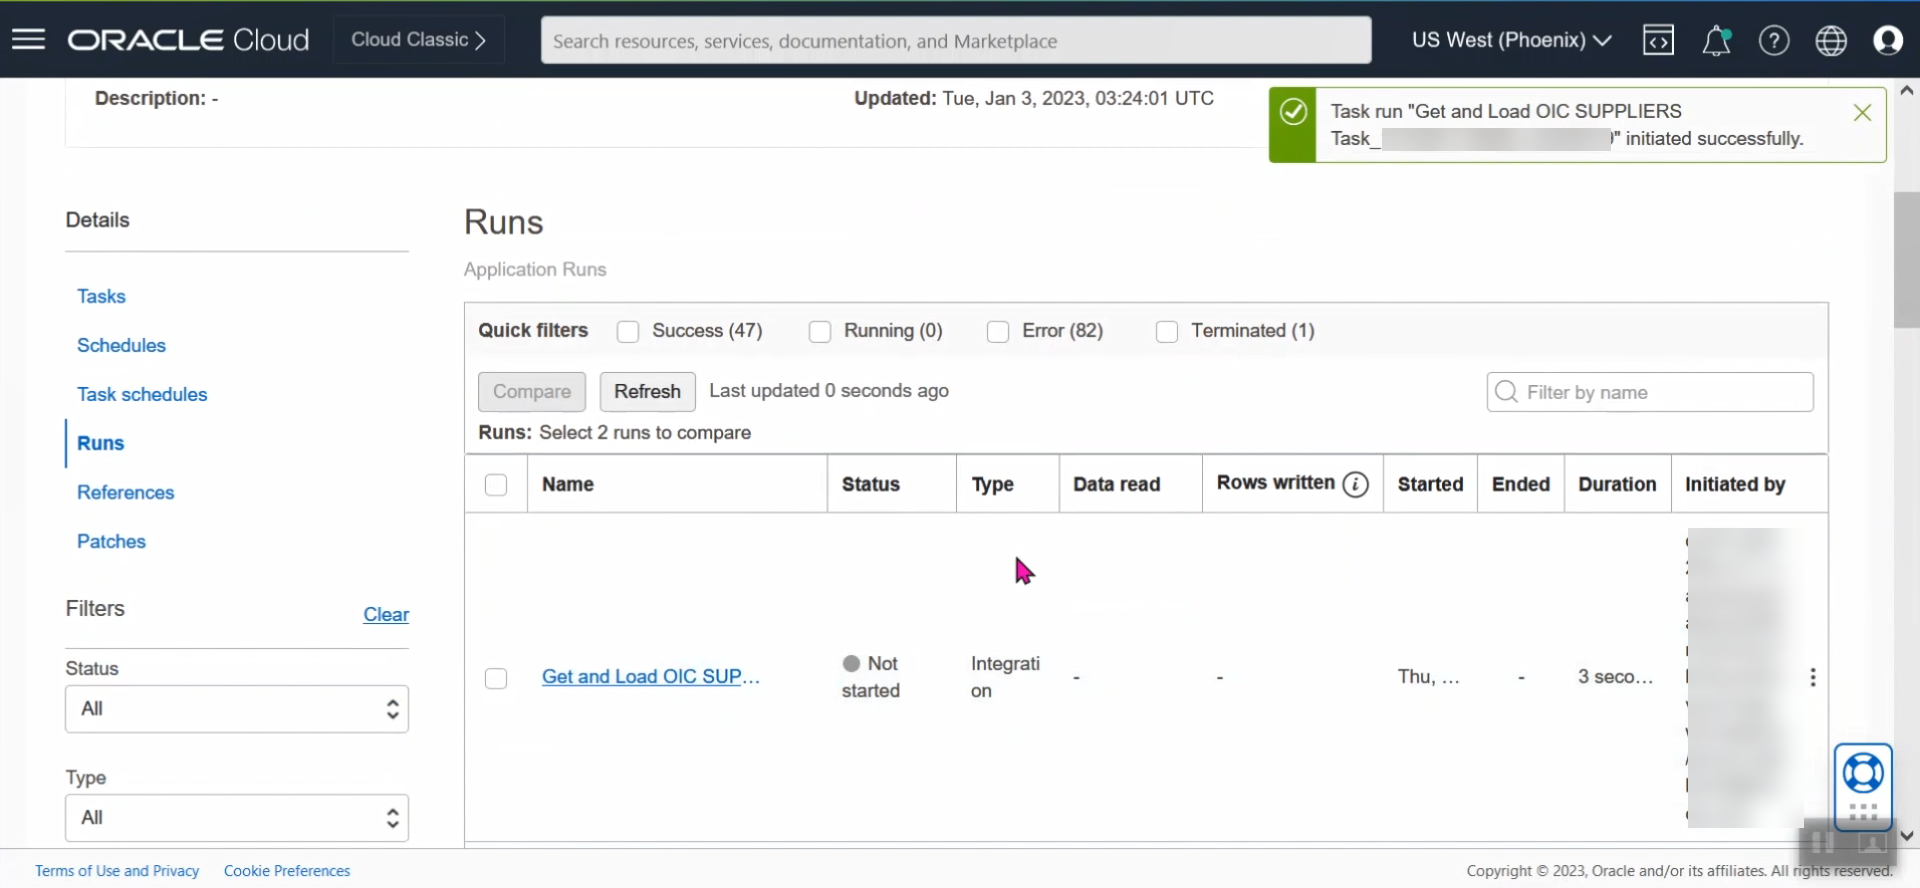Dismiss the task run success notification
The width and height of the screenshot is (1920, 888).
1862,113
